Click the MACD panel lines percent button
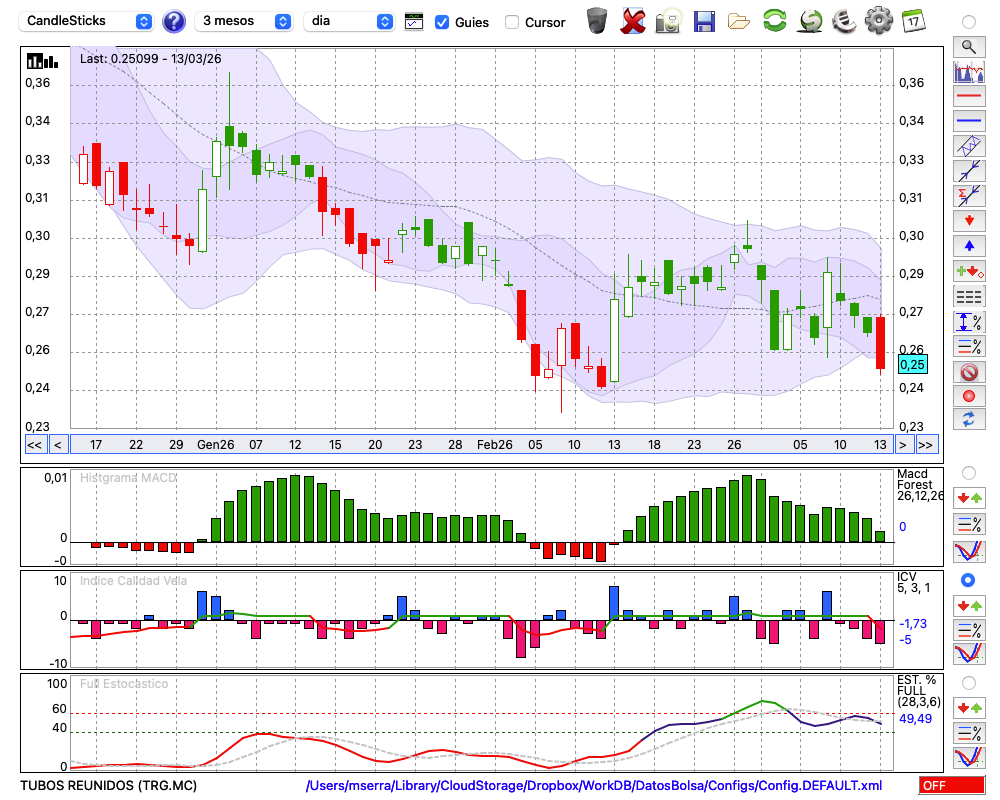1000x800 pixels. (x=969, y=524)
